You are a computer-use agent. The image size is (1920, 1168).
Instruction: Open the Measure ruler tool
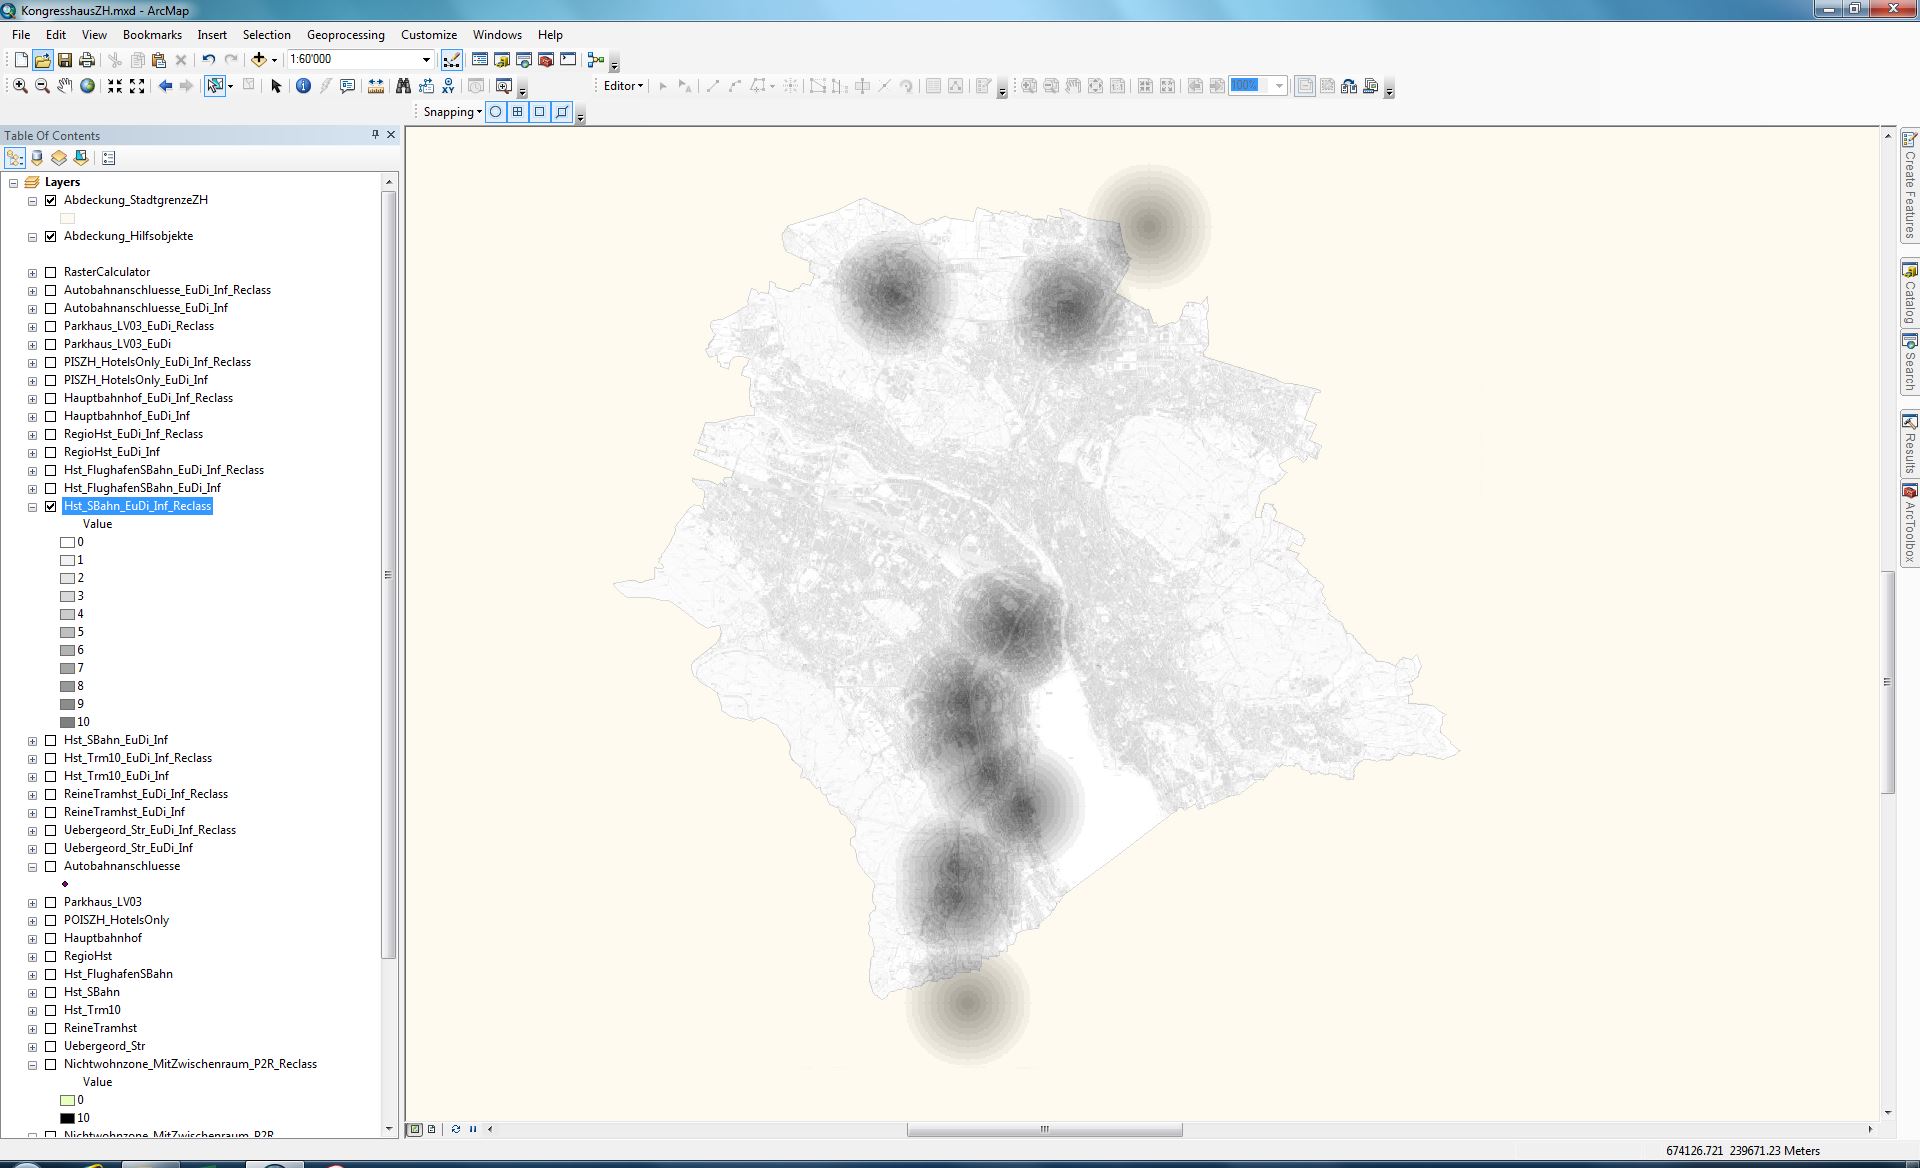tap(376, 86)
